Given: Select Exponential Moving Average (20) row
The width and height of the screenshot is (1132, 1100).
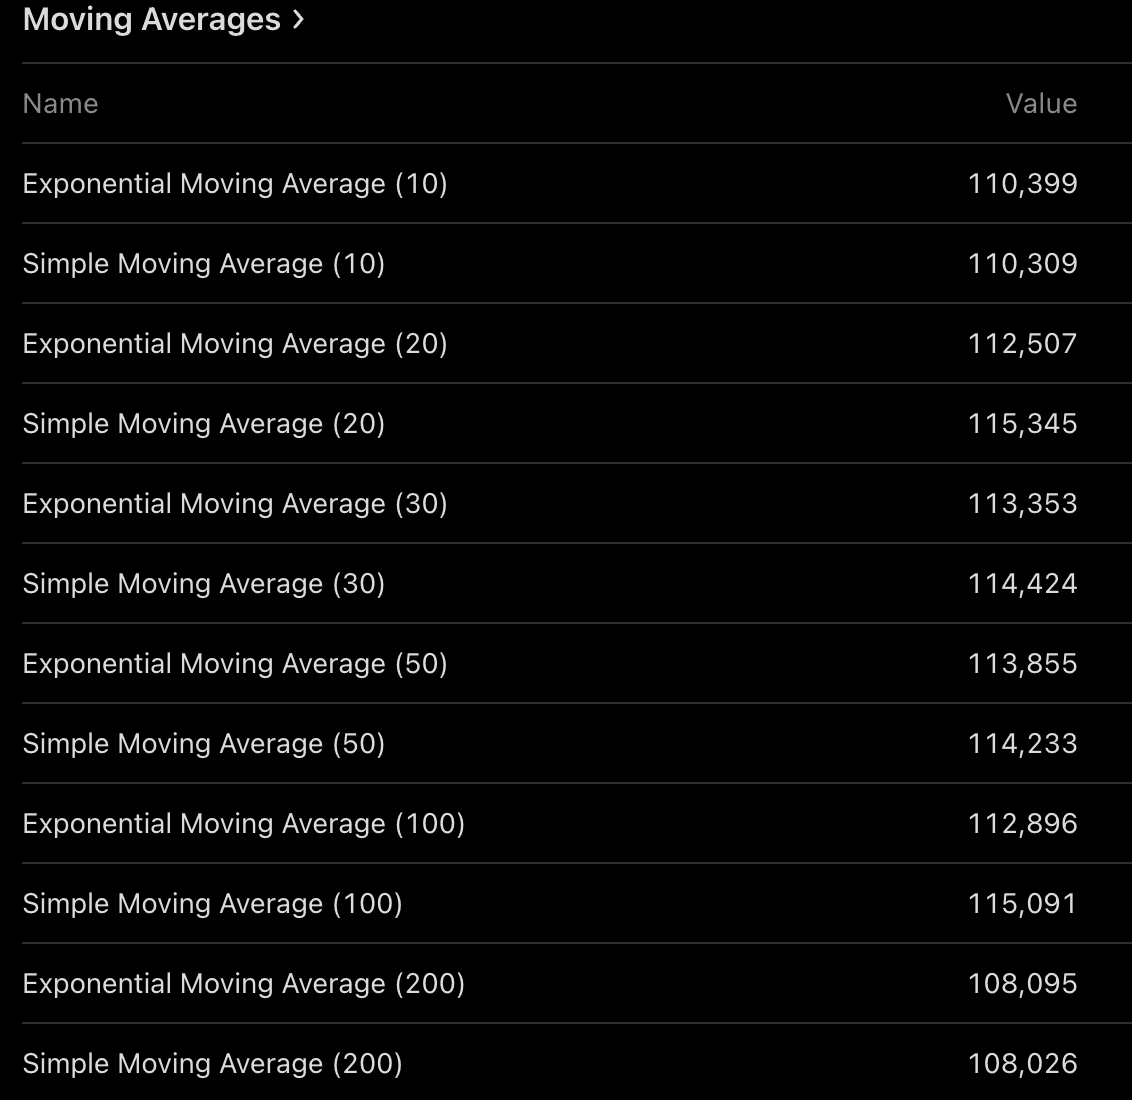Looking at the screenshot, I should (x=235, y=344).
